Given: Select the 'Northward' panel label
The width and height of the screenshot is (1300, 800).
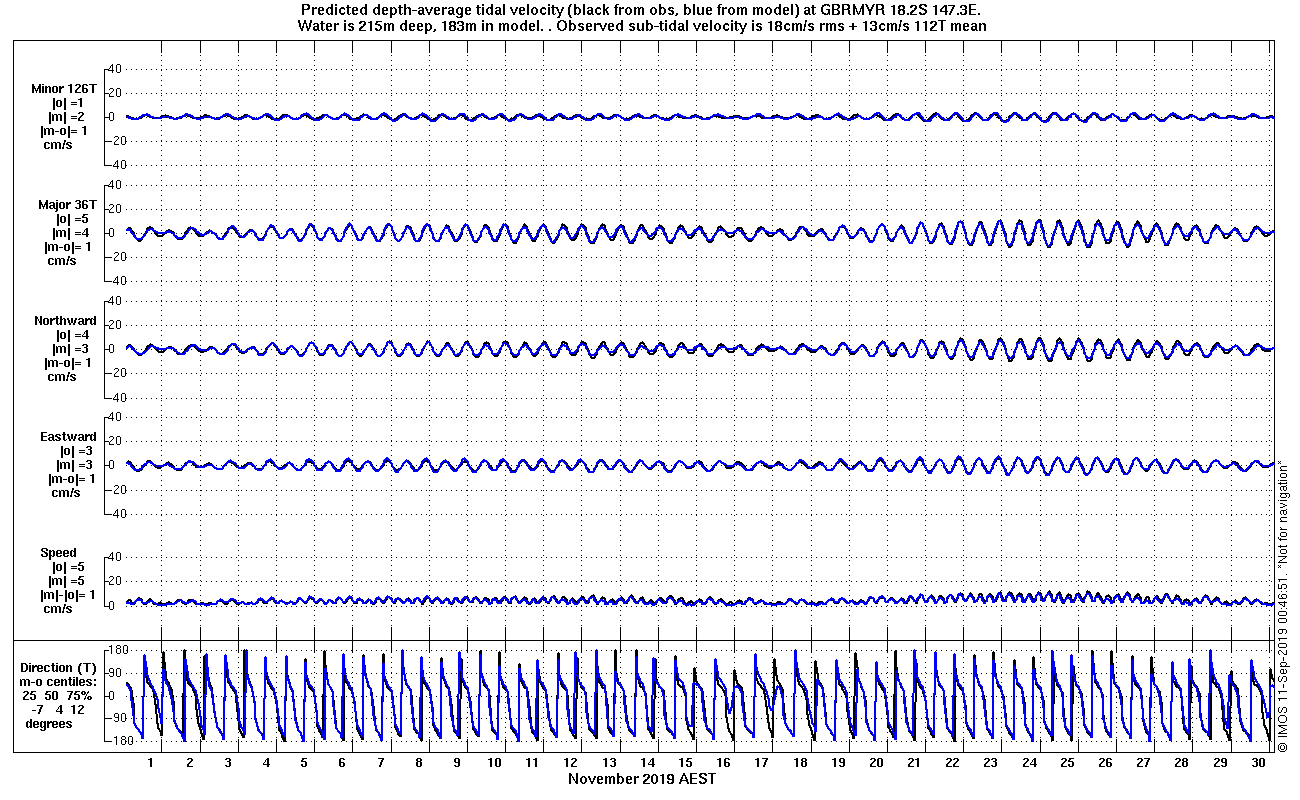Looking at the screenshot, I should click(x=66, y=321).
